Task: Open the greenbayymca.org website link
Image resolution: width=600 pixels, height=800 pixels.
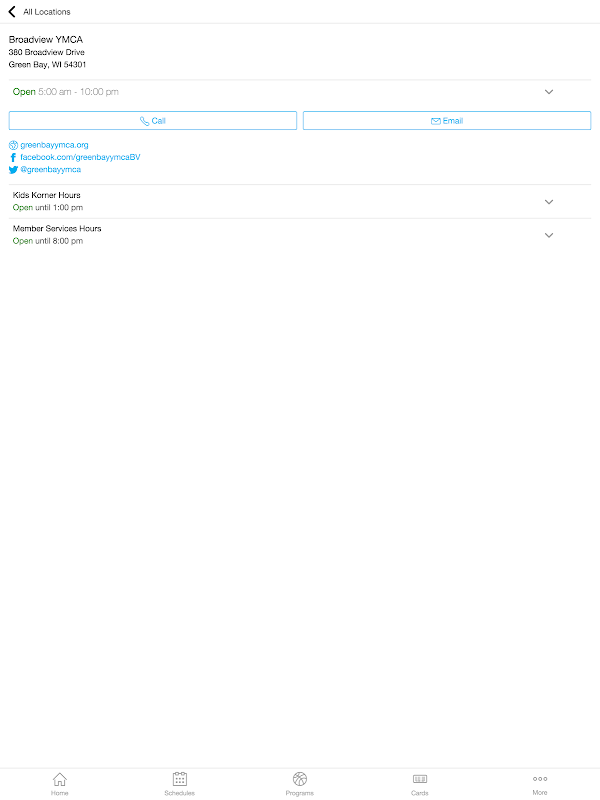Action: (55, 145)
